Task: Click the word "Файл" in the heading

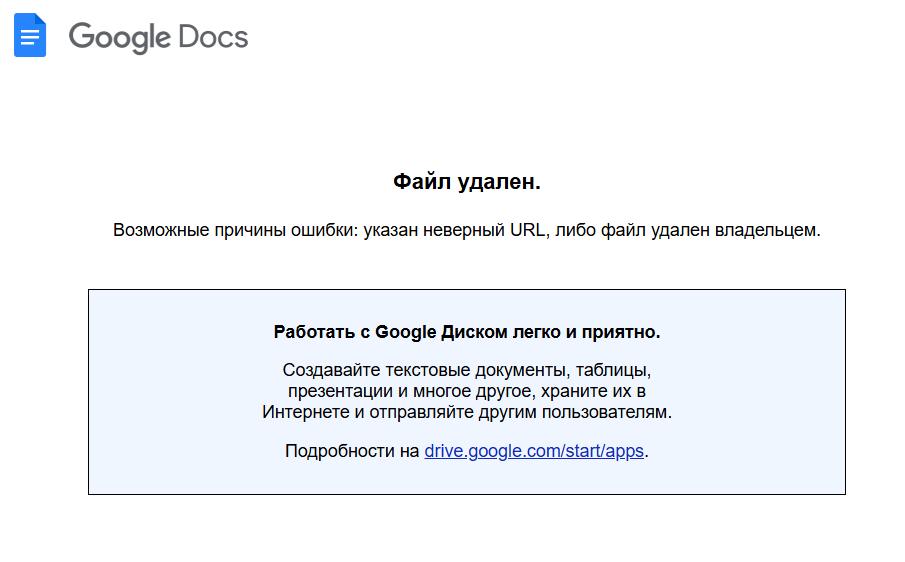Action: pyautogui.click(x=422, y=181)
